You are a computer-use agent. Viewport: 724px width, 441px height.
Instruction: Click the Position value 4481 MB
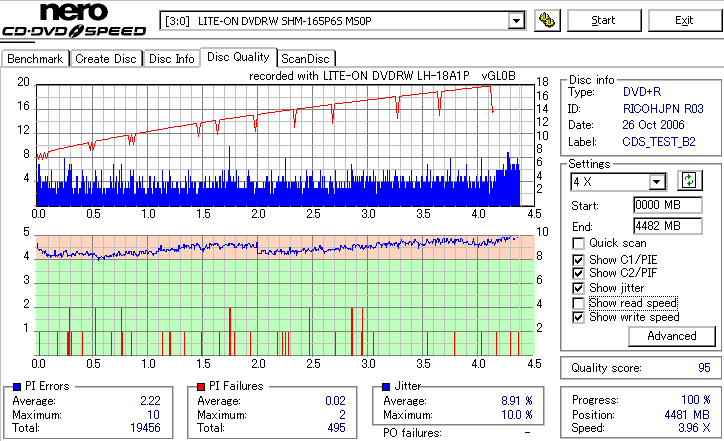click(687, 415)
